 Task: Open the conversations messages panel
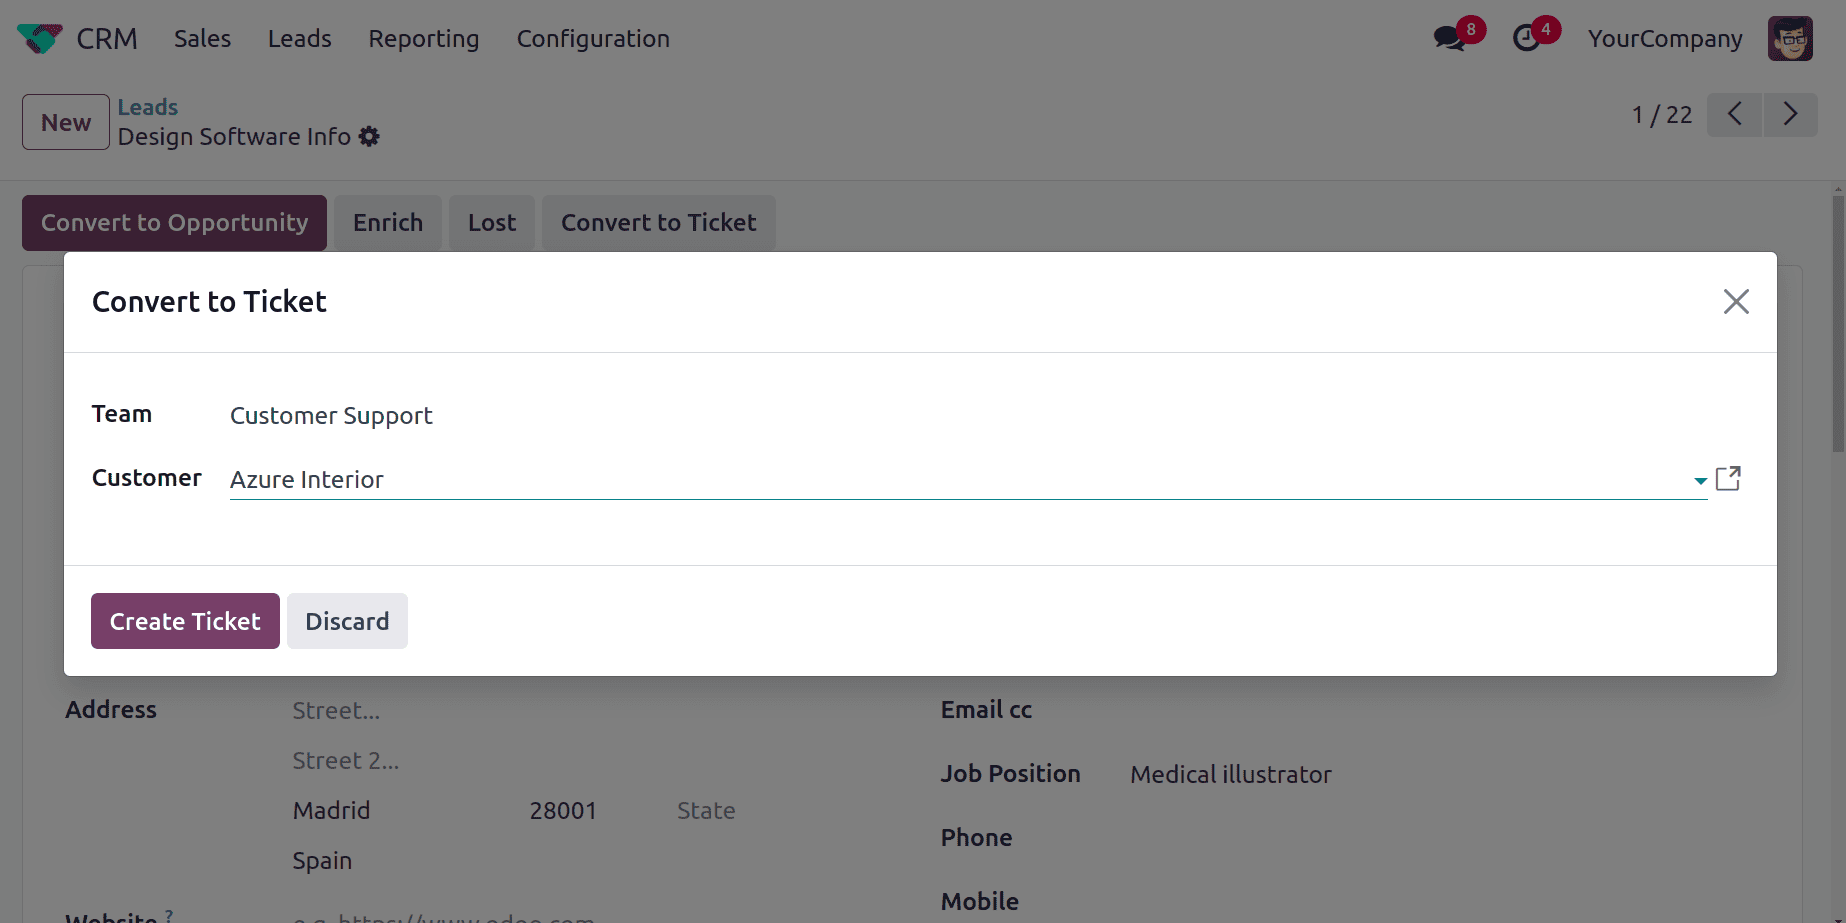click(1449, 38)
